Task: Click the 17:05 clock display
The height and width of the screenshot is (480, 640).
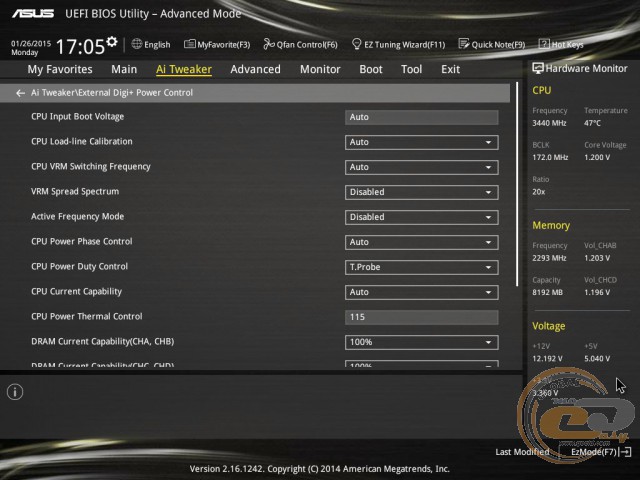Action: [80, 46]
